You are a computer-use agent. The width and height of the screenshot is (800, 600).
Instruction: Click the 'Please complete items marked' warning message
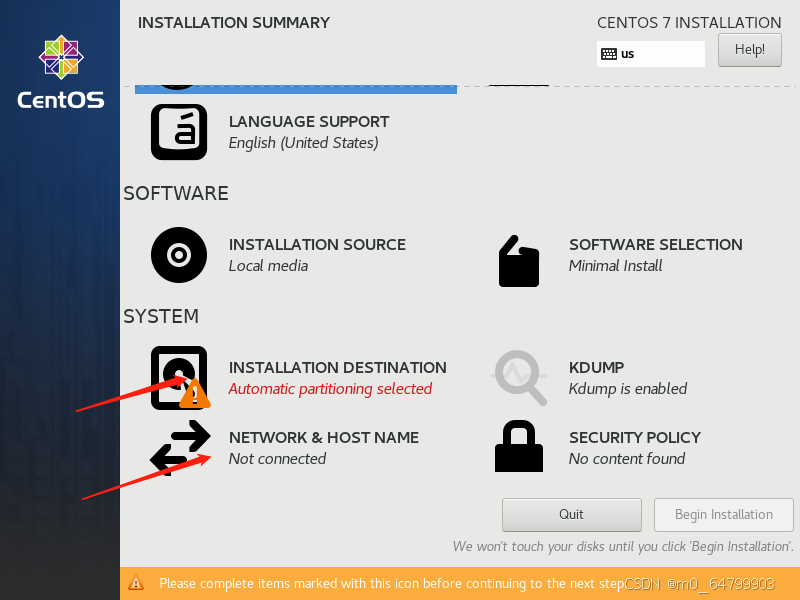(x=392, y=583)
